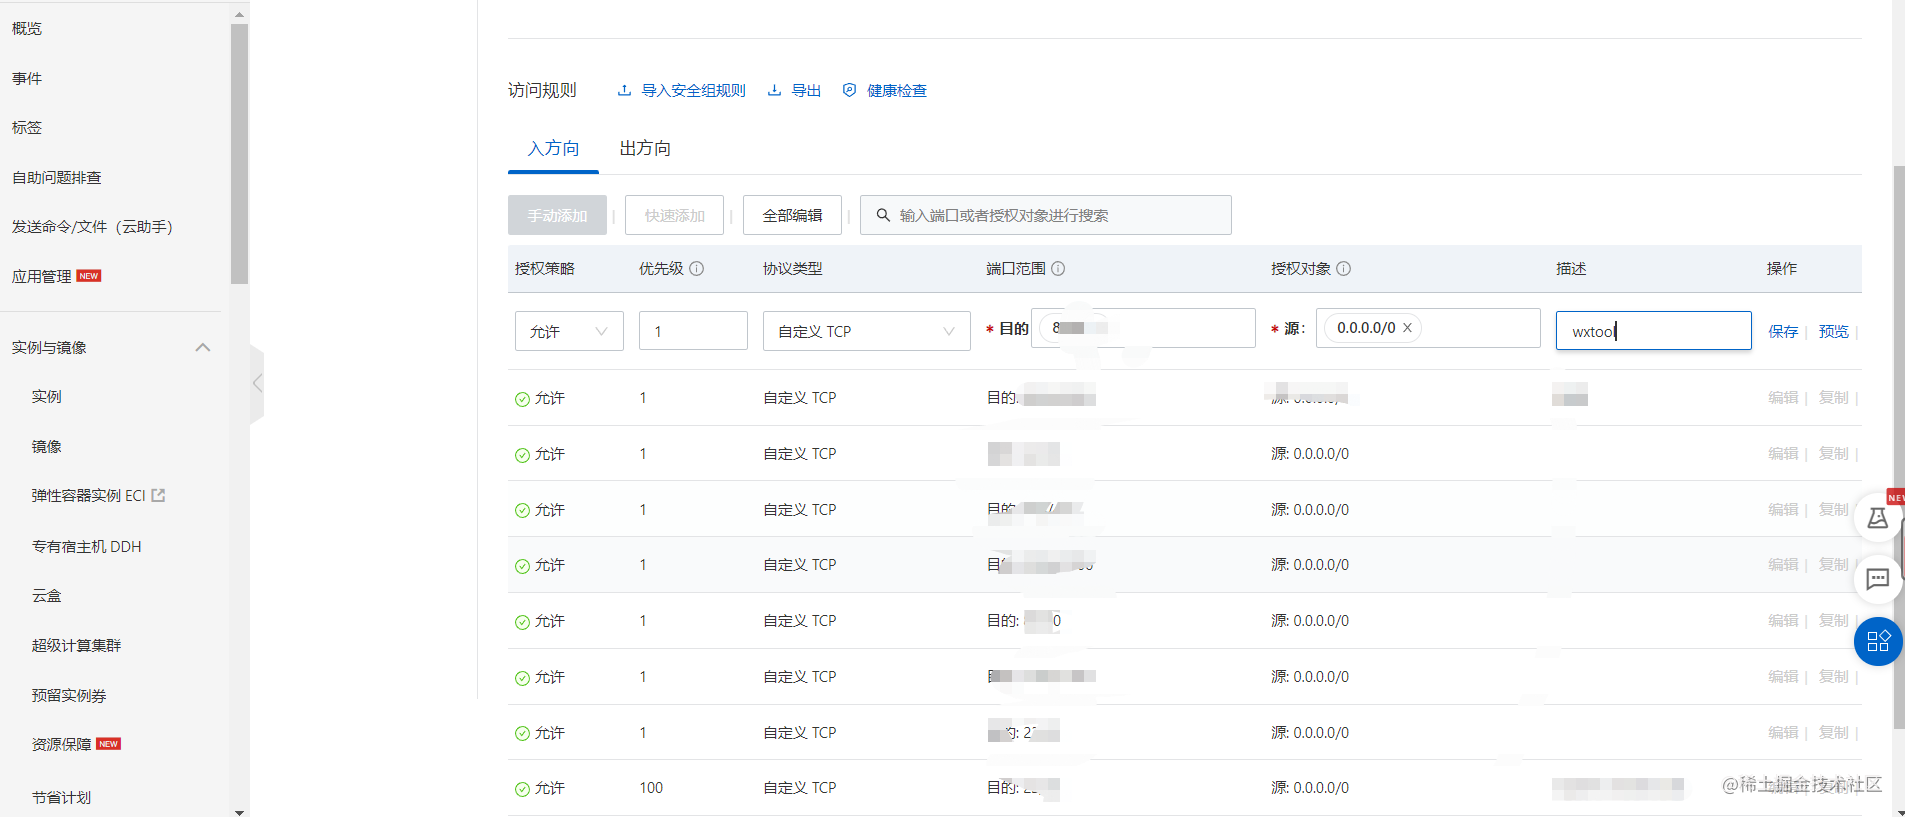This screenshot has height=817, width=1905.
Task: Open 标签 in the sidebar
Action: (x=27, y=128)
